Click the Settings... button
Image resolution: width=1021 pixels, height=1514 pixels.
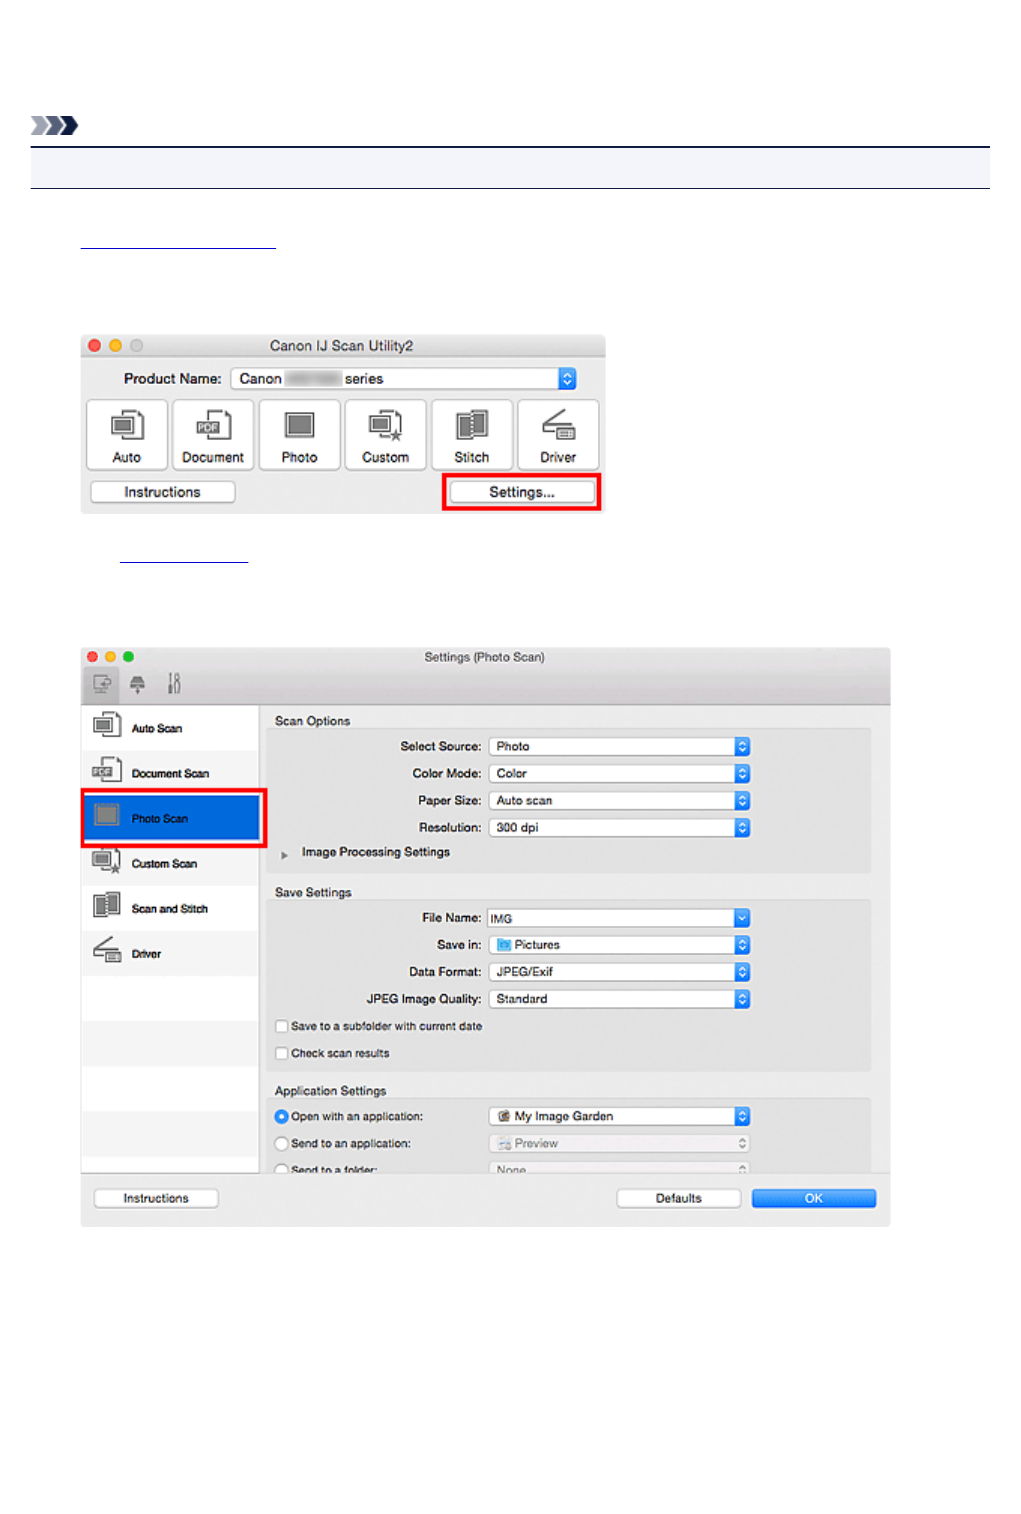pyautogui.click(x=522, y=492)
